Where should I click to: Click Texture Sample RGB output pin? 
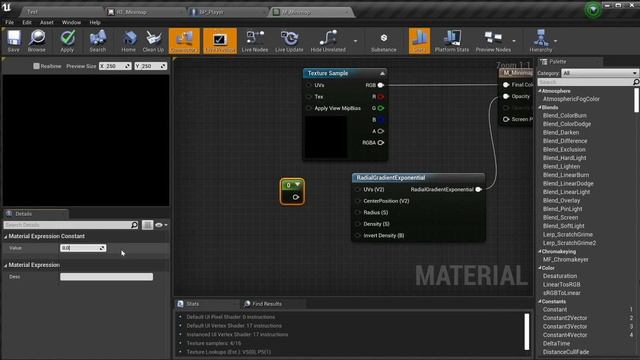(x=380, y=85)
